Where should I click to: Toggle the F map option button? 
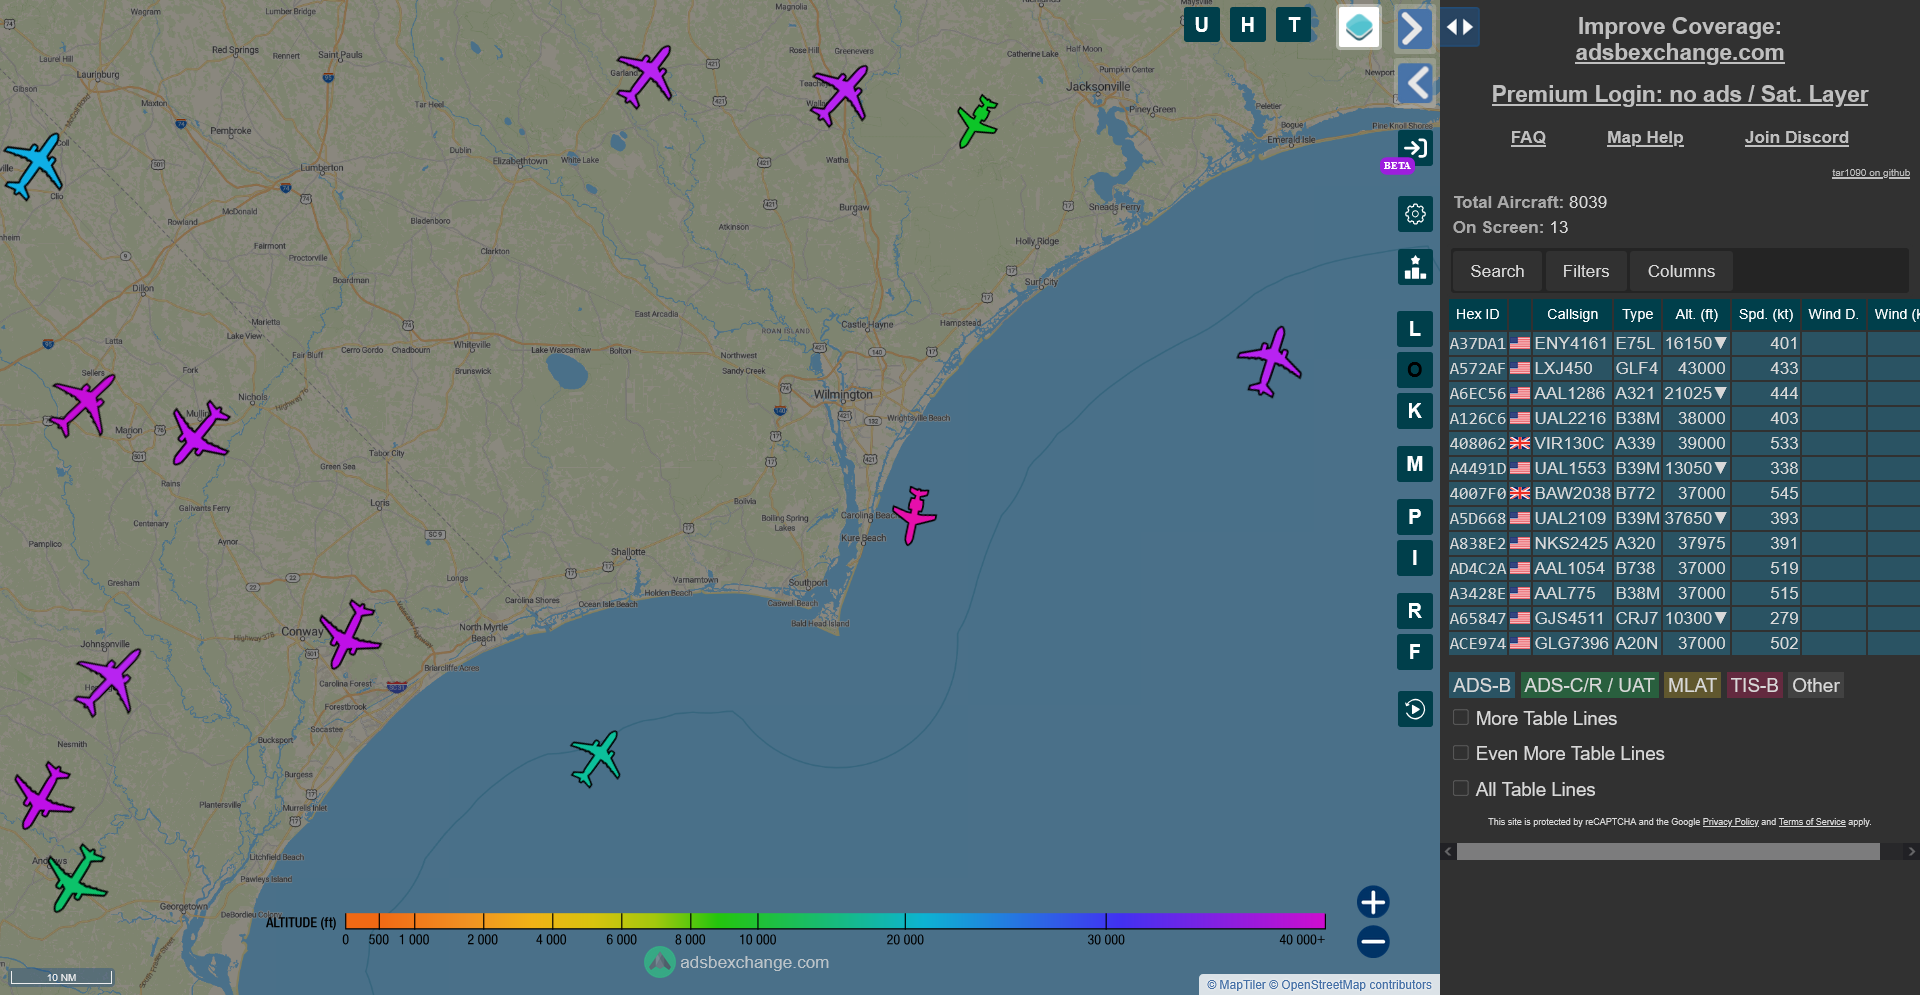point(1415,652)
